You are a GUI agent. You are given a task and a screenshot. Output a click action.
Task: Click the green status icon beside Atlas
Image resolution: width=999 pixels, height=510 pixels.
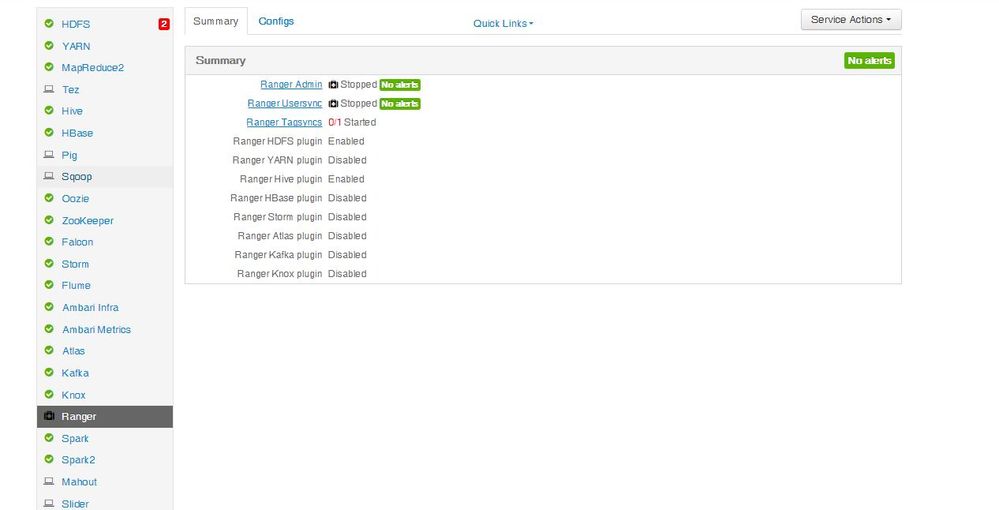click(49, 350)
